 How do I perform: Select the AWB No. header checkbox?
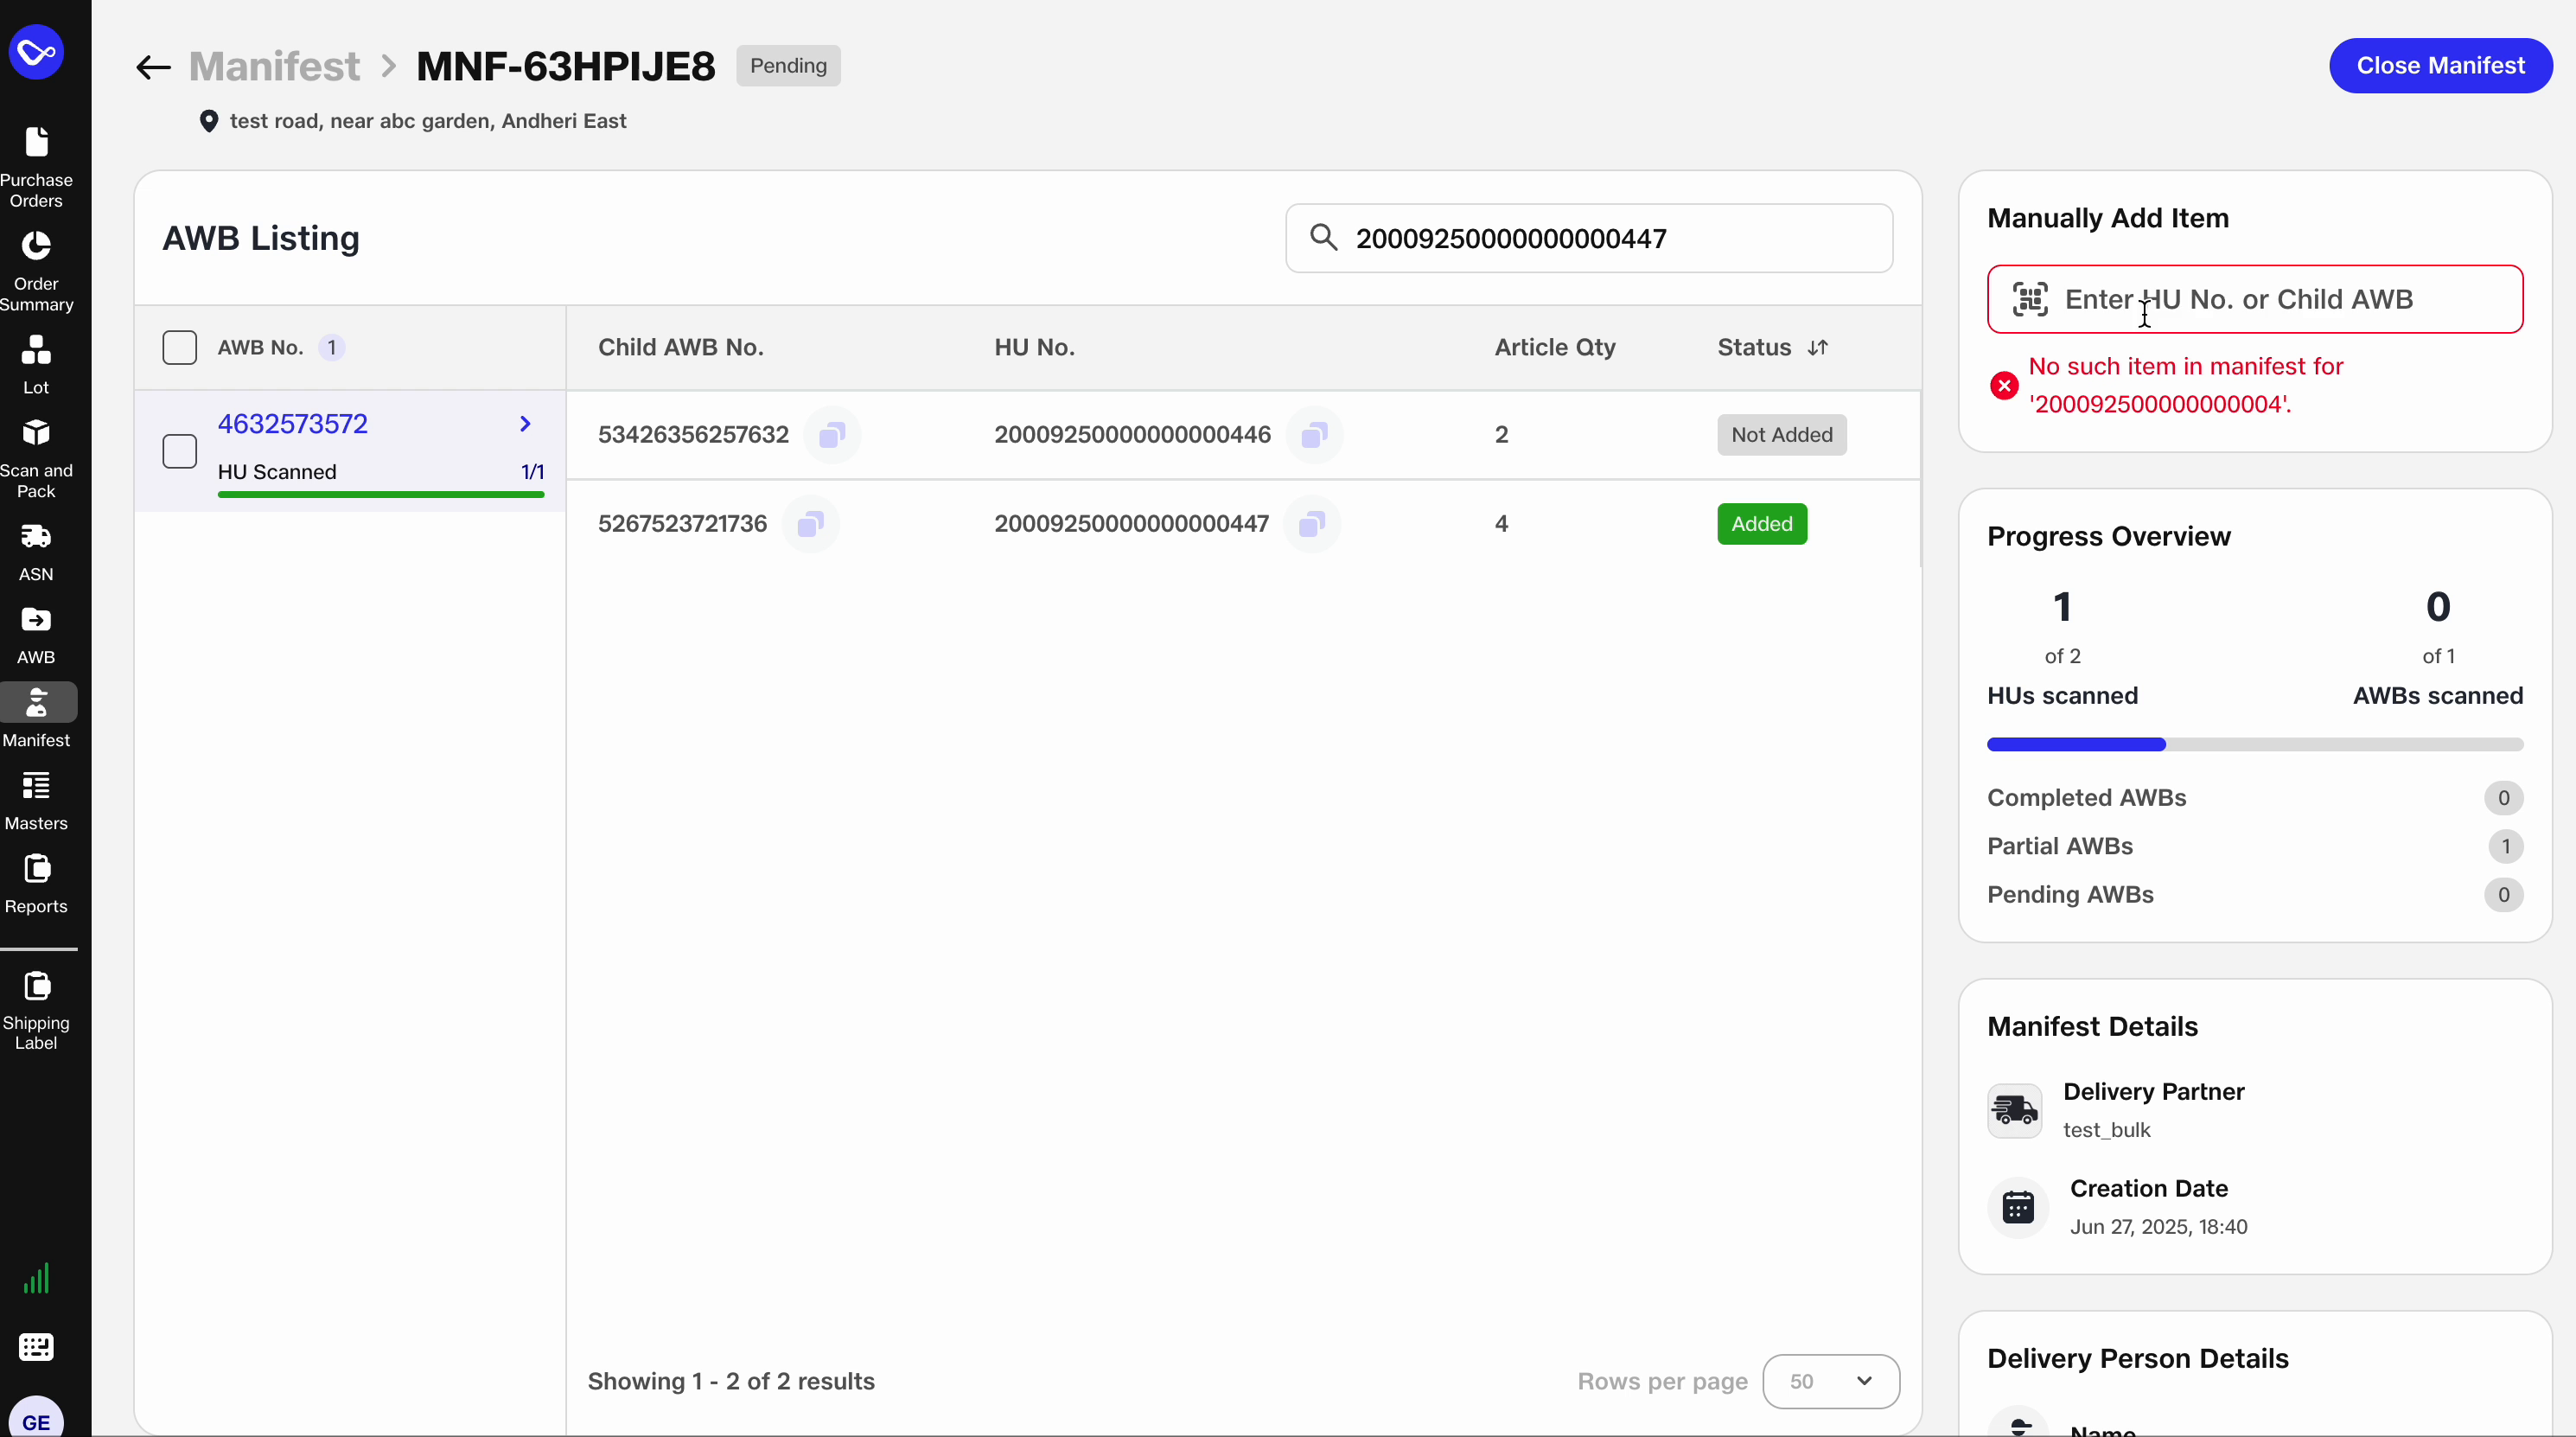[179, 347]
